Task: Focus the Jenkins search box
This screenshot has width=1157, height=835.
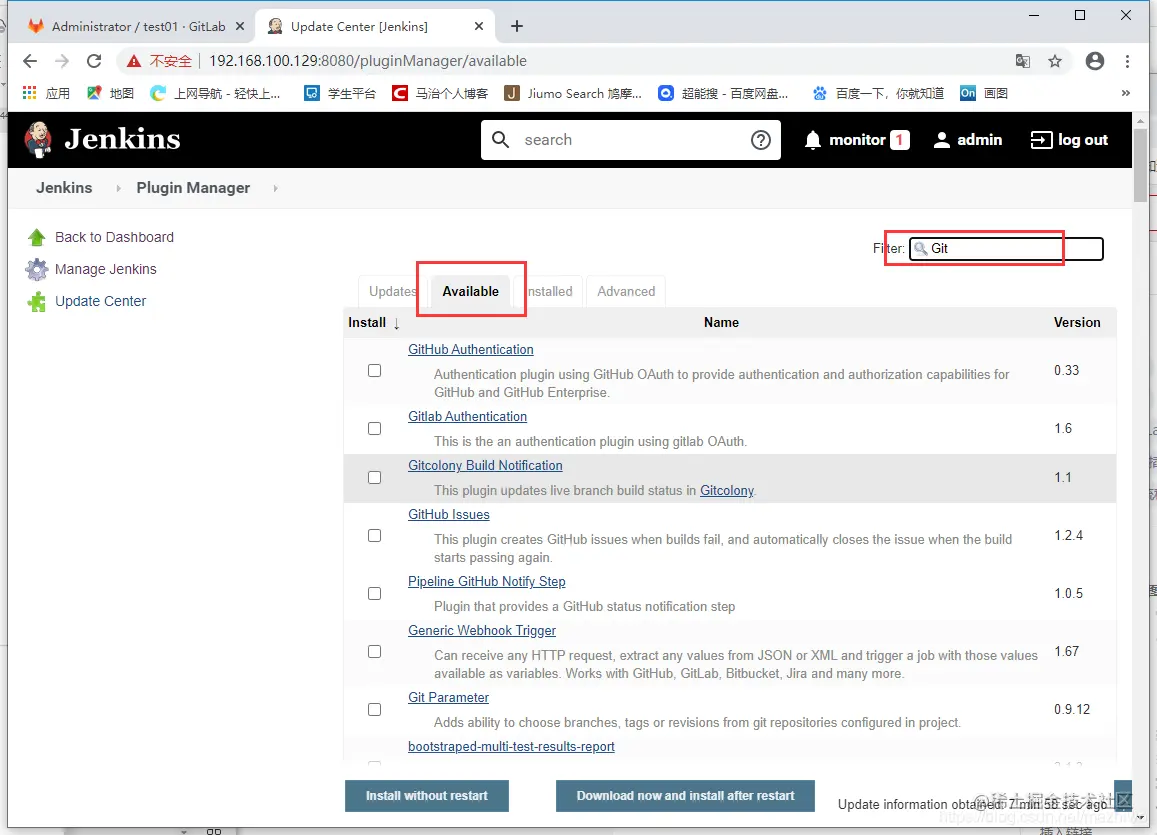Action: pos(631,140)
